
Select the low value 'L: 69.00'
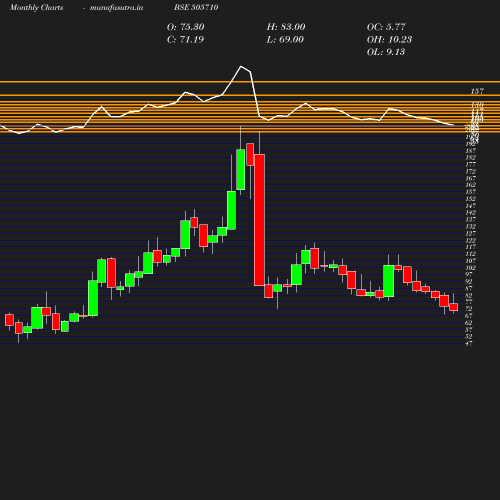pyautogui.click(x=285, y=39)
